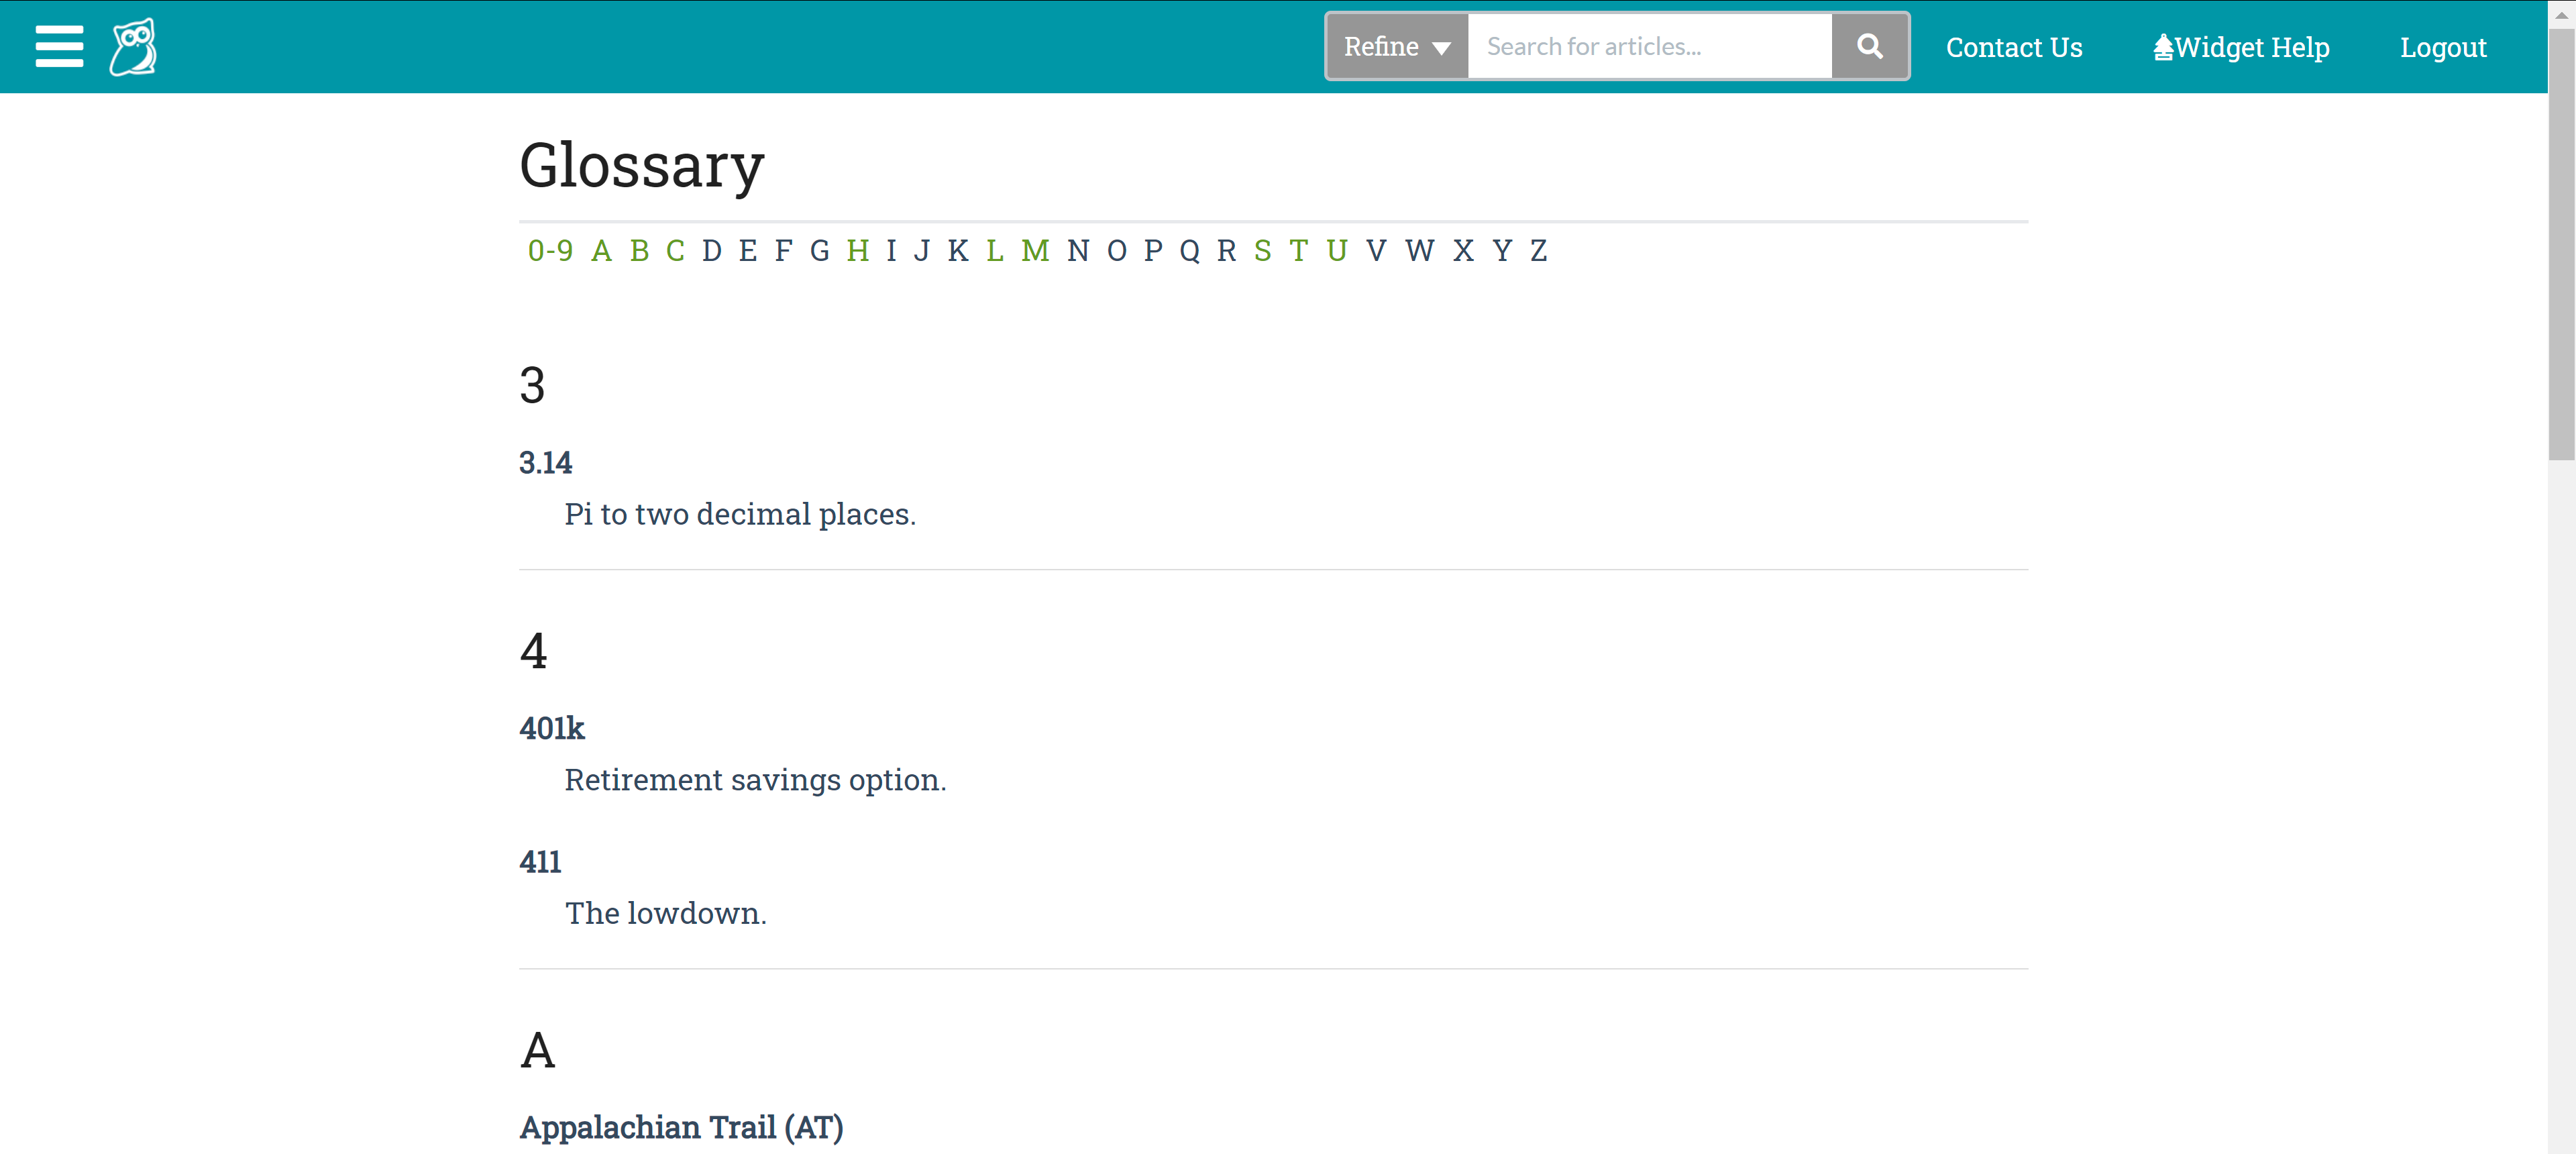Select letter L in the index
2576x1154 pixels.
click(994, 250)
